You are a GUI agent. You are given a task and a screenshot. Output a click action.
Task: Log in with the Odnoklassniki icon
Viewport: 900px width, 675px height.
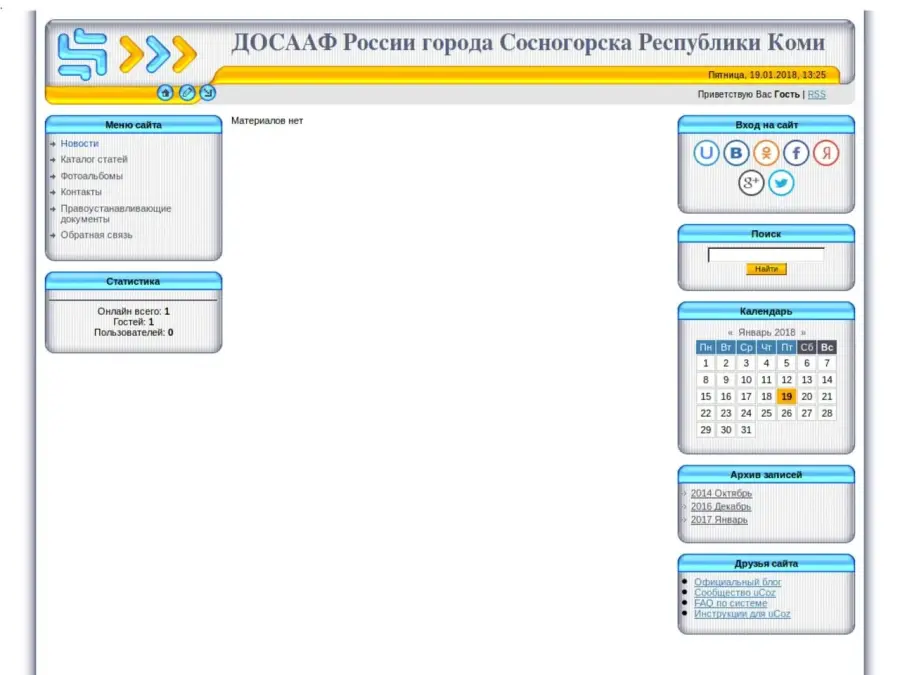[766, 153]
